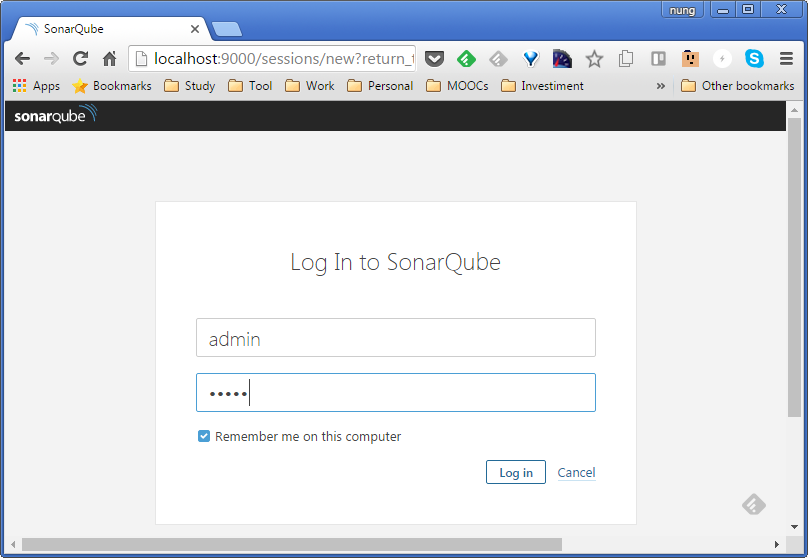Click the Cancel link
This screenshot has height=558, width=808.
[x=576, y=472]
